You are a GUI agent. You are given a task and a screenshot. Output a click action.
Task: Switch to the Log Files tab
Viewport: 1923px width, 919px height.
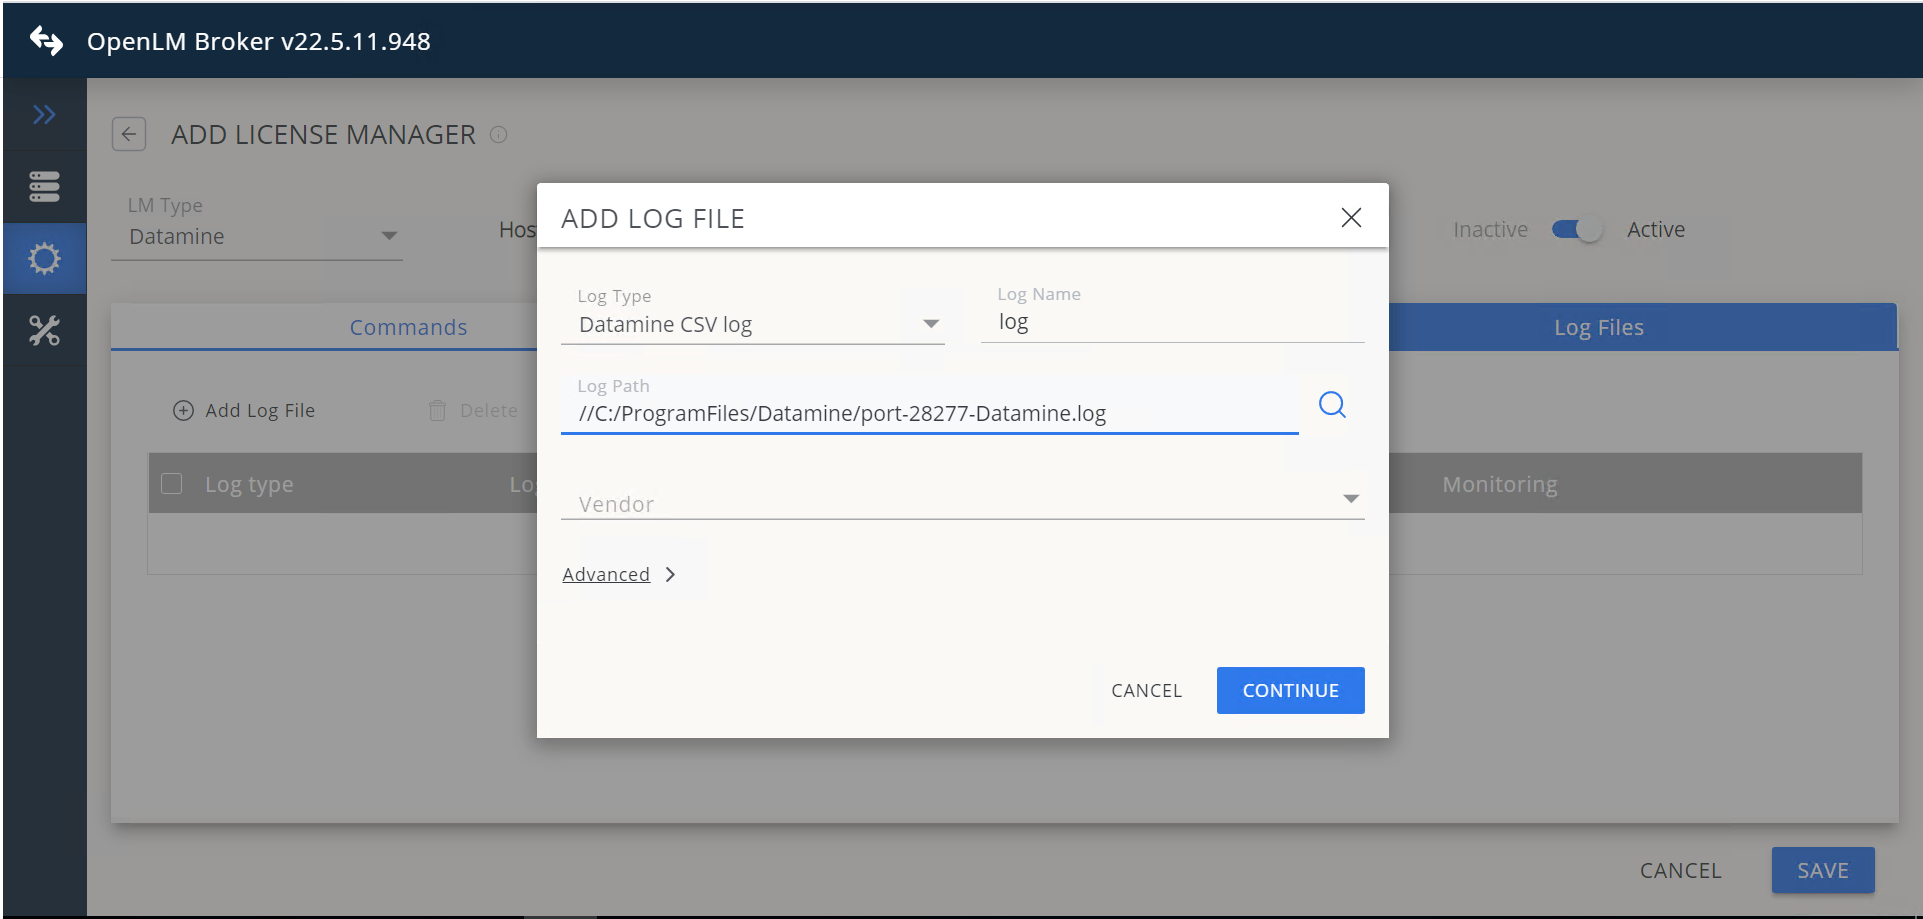pyautogui.click(x=1598, y=327)
